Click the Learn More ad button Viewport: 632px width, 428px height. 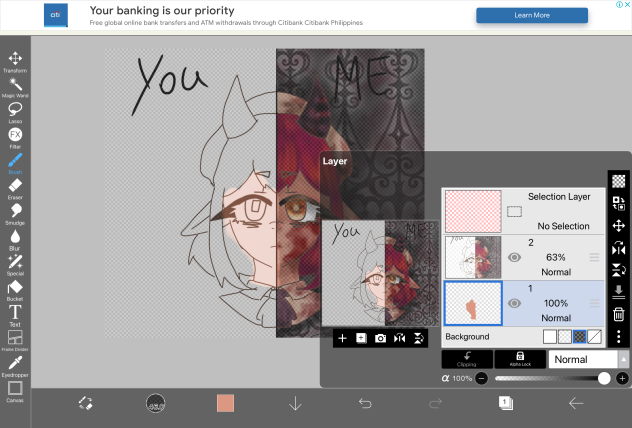[531, 15]
